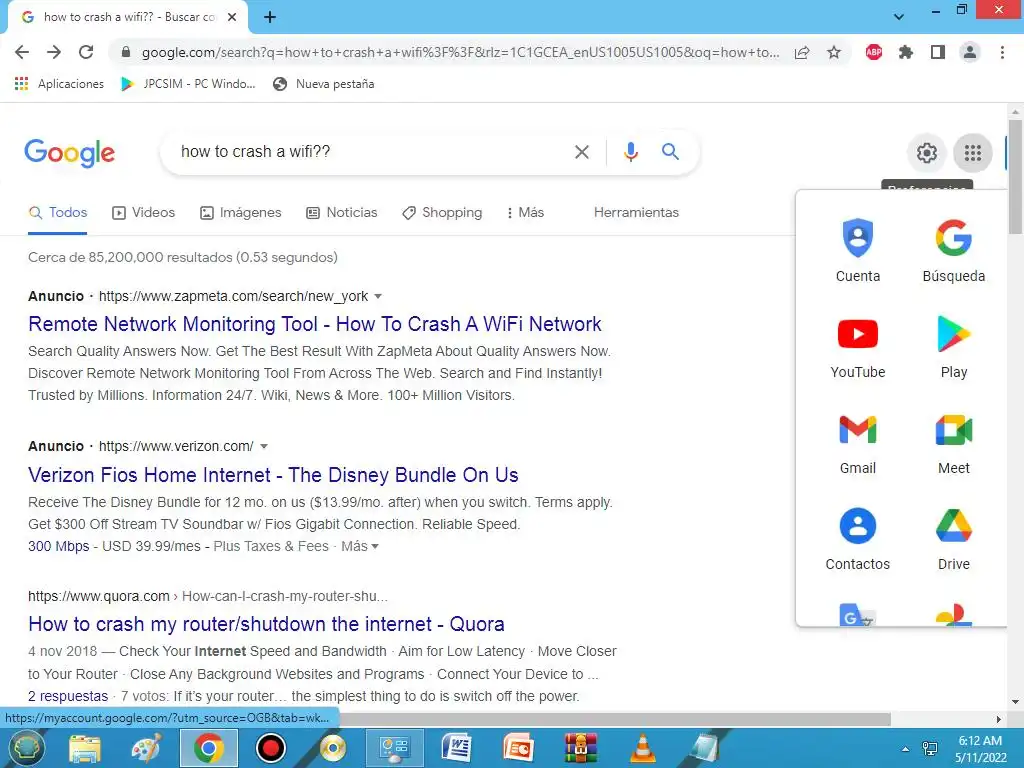Open Play from the apps panel
The width and height of the screenshot is (1024, 768).
click(x=953, y=347)
